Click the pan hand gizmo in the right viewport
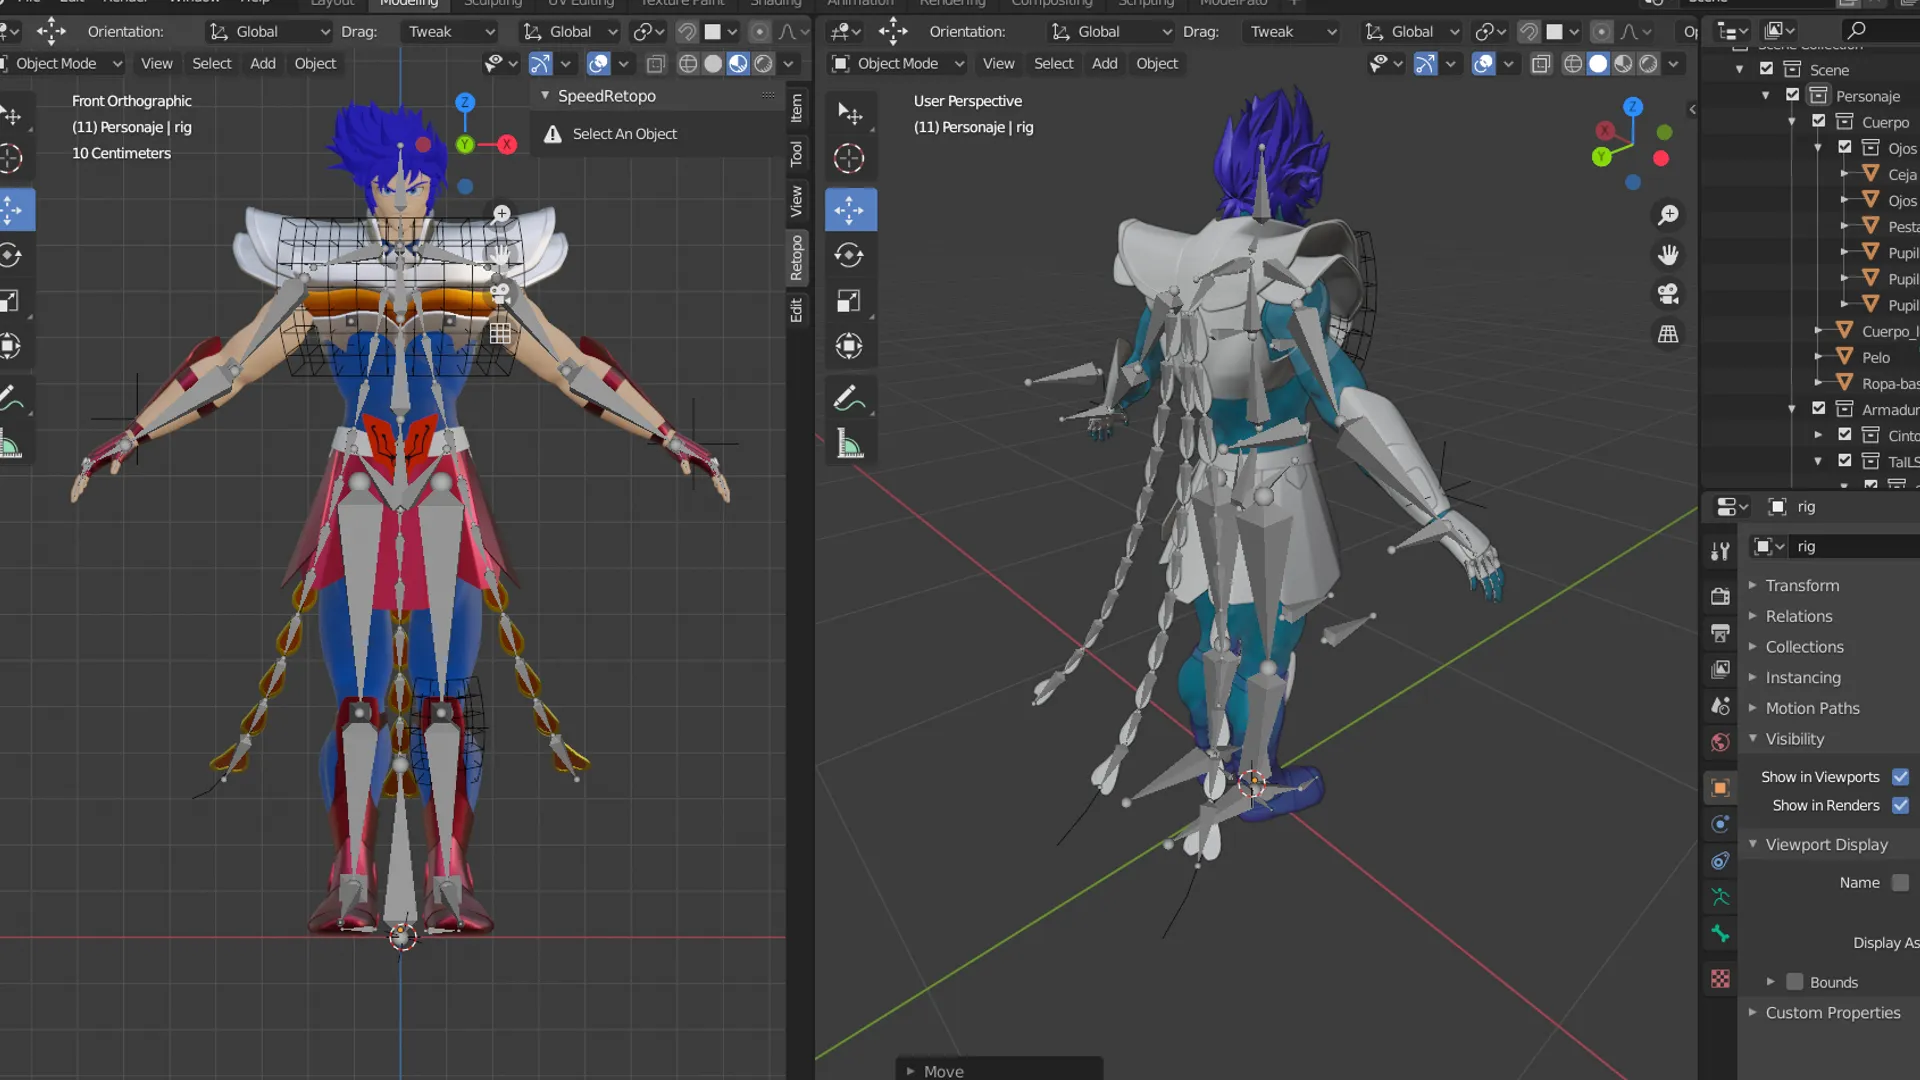Screen dimensions: 1920x1080 click(1668, 255)
